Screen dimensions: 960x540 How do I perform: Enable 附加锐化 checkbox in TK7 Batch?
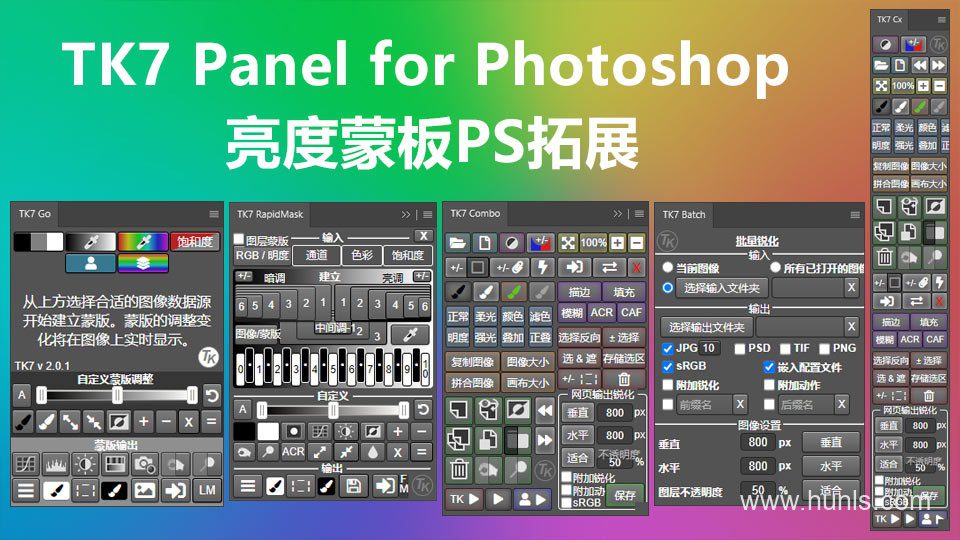point(667,385)
